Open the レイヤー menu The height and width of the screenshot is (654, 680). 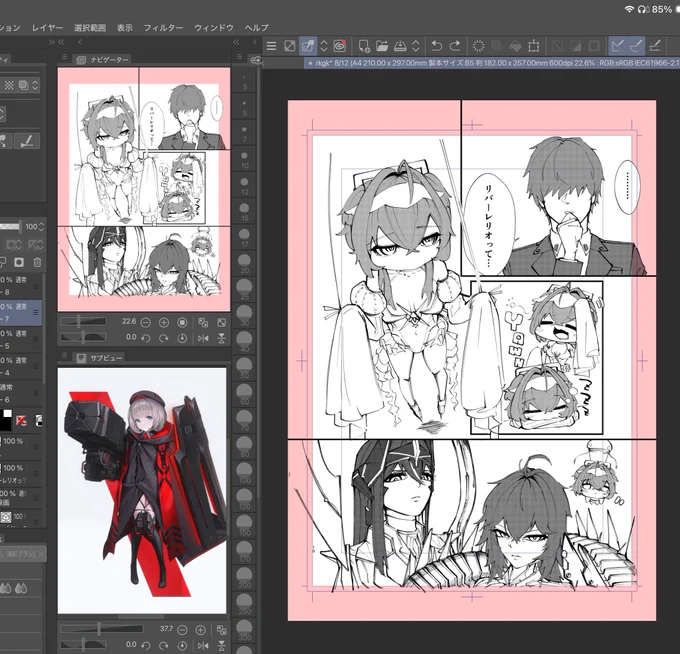[47, 27]
